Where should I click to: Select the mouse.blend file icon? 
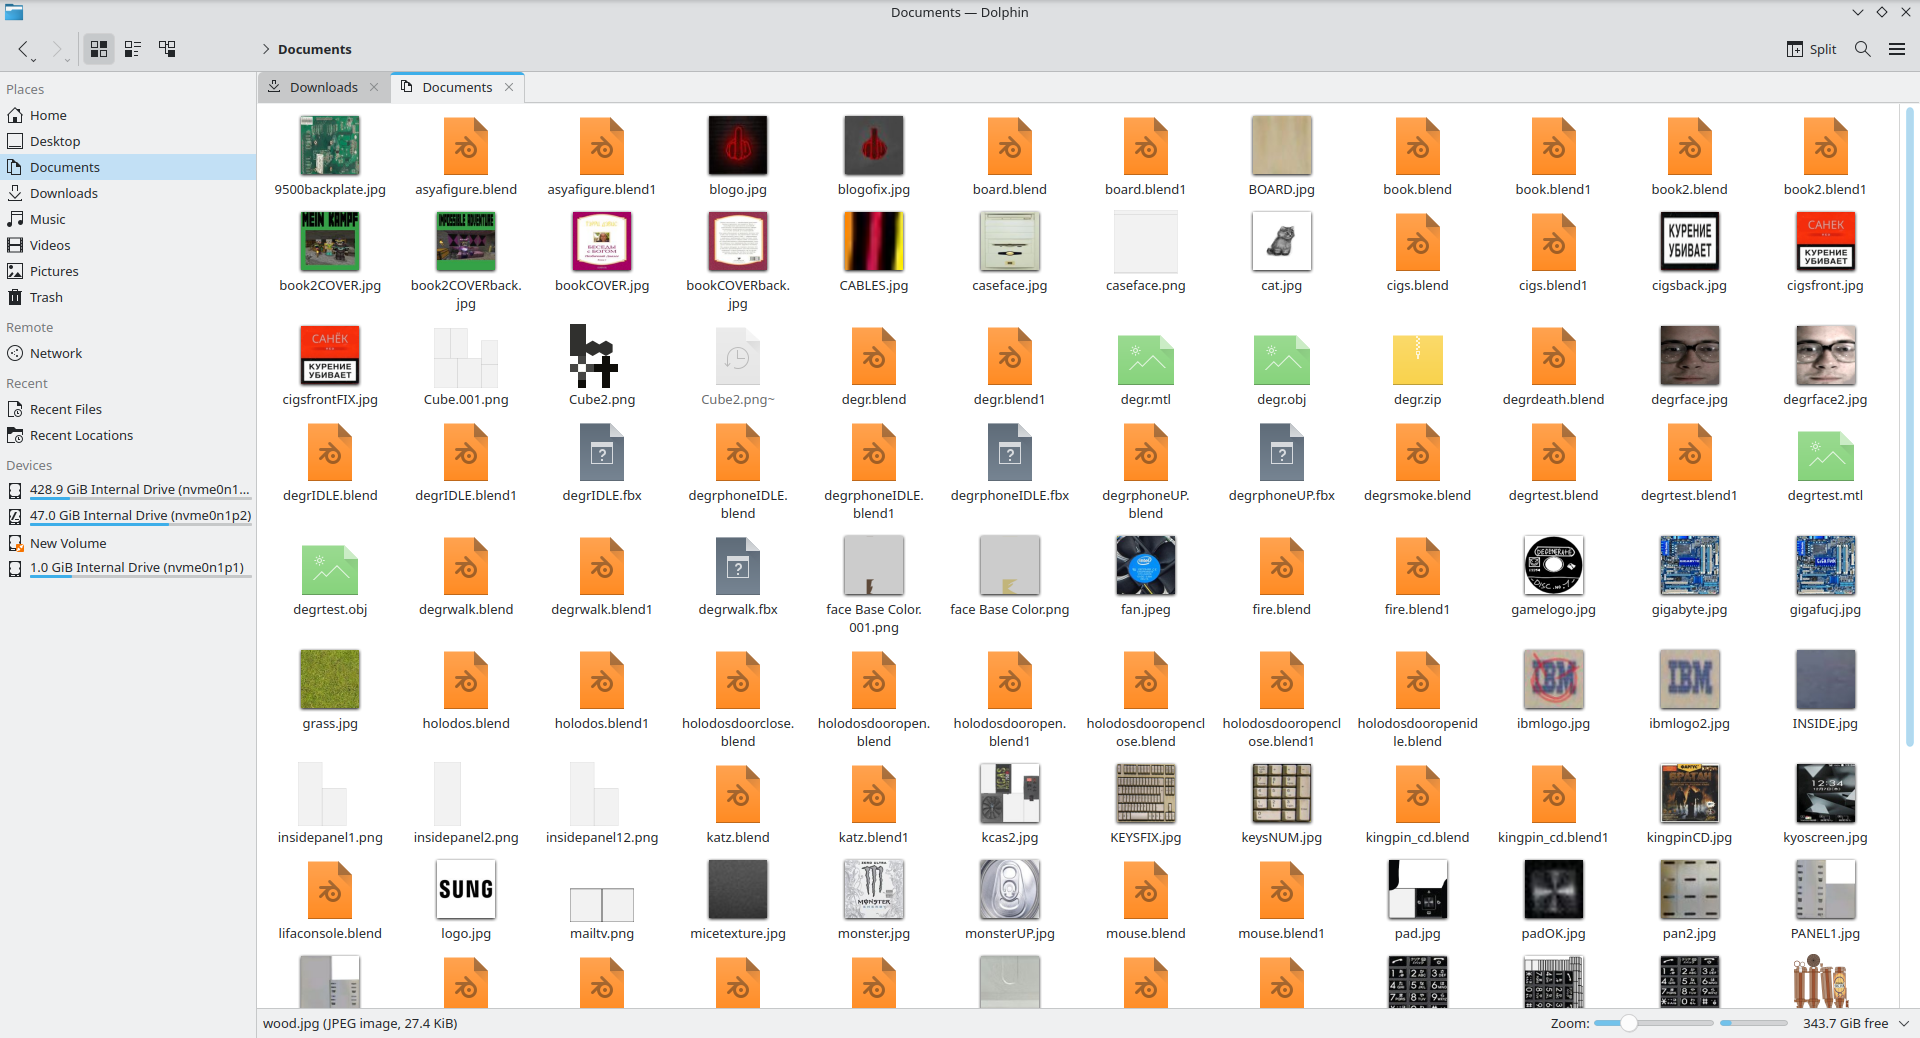1145,890
